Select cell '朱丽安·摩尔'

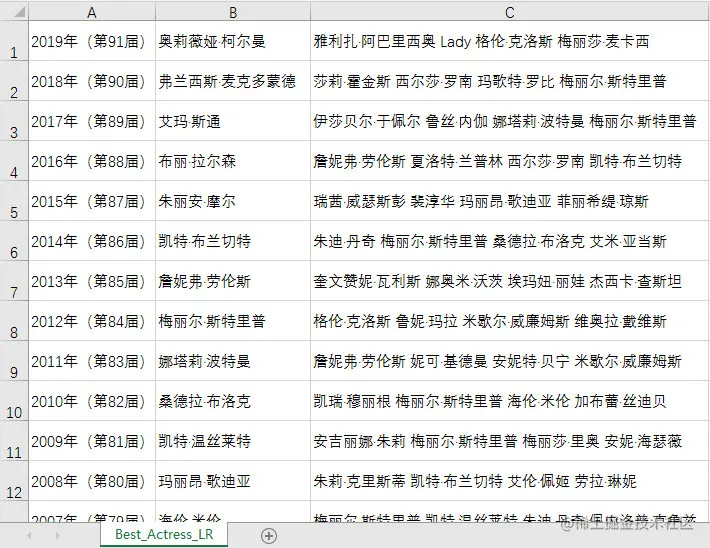pyautogui.click(x=233, y=201)
